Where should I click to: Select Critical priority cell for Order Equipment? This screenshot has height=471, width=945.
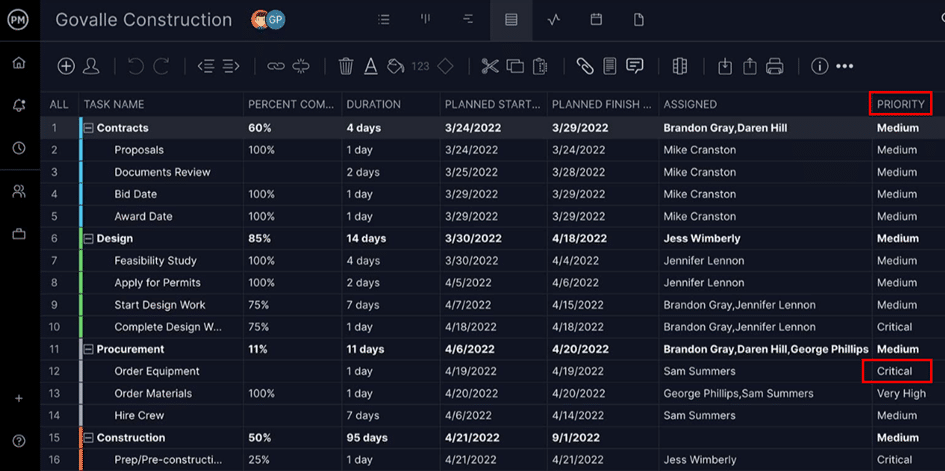896,371
